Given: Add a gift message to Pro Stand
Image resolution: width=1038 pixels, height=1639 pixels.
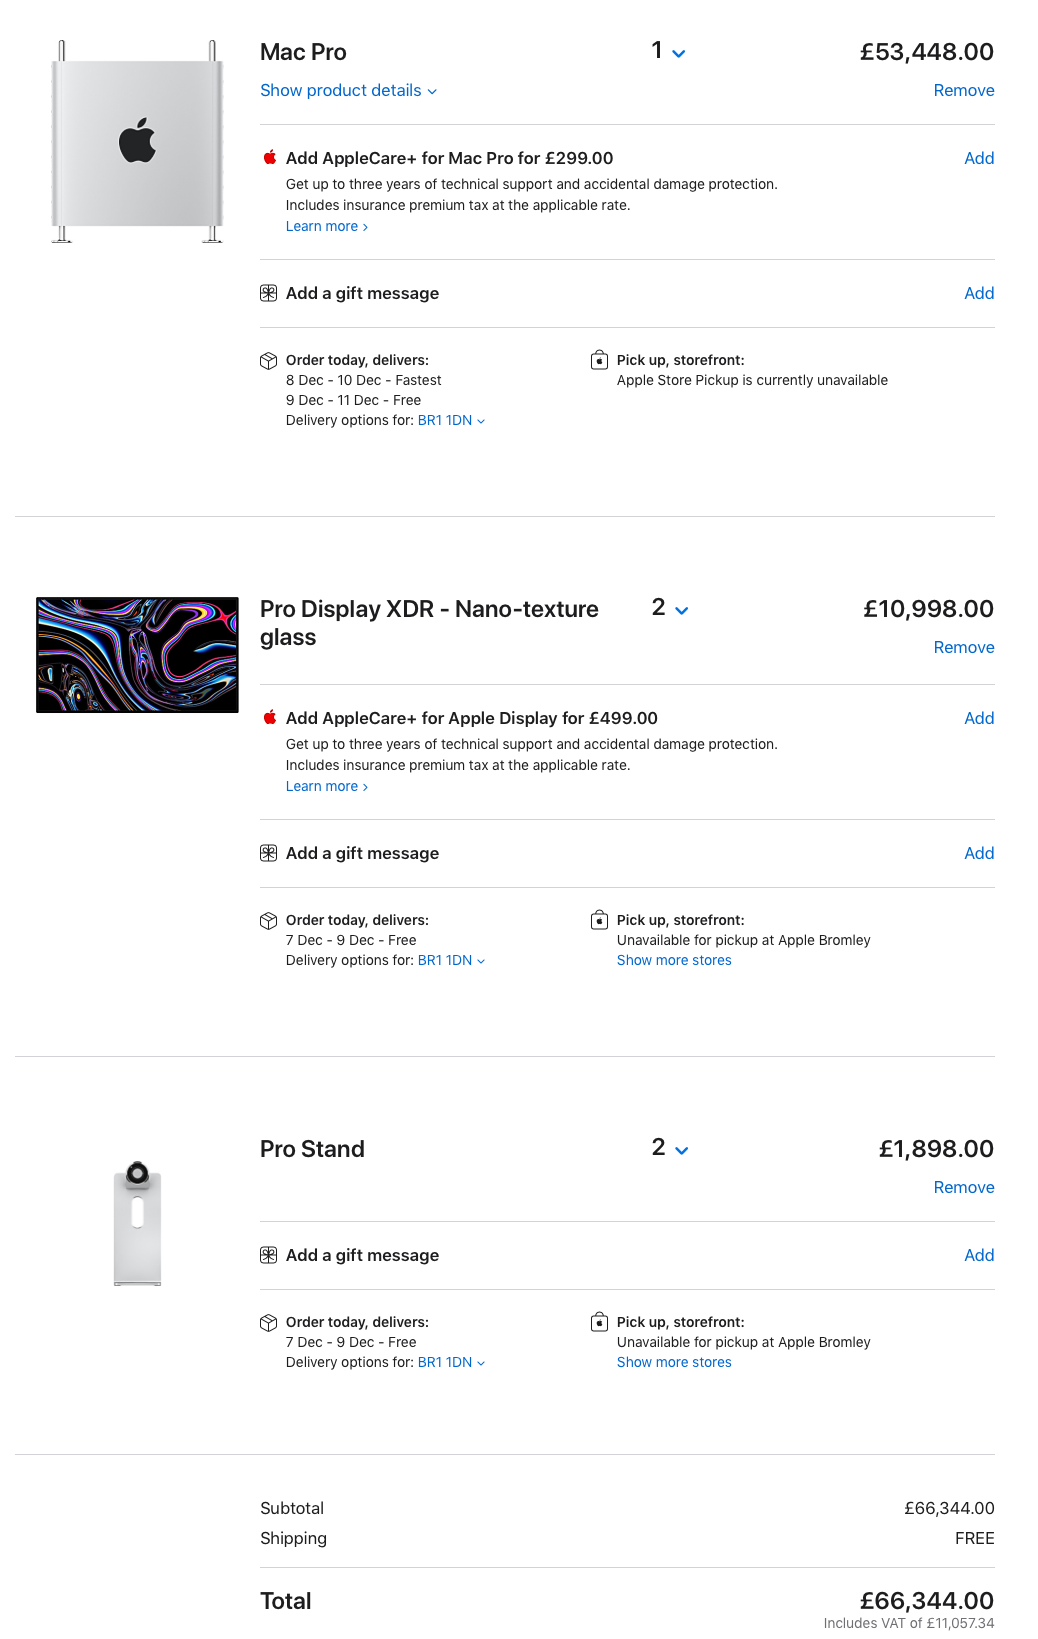Looking at the screenshot, I should point(979,1255).
